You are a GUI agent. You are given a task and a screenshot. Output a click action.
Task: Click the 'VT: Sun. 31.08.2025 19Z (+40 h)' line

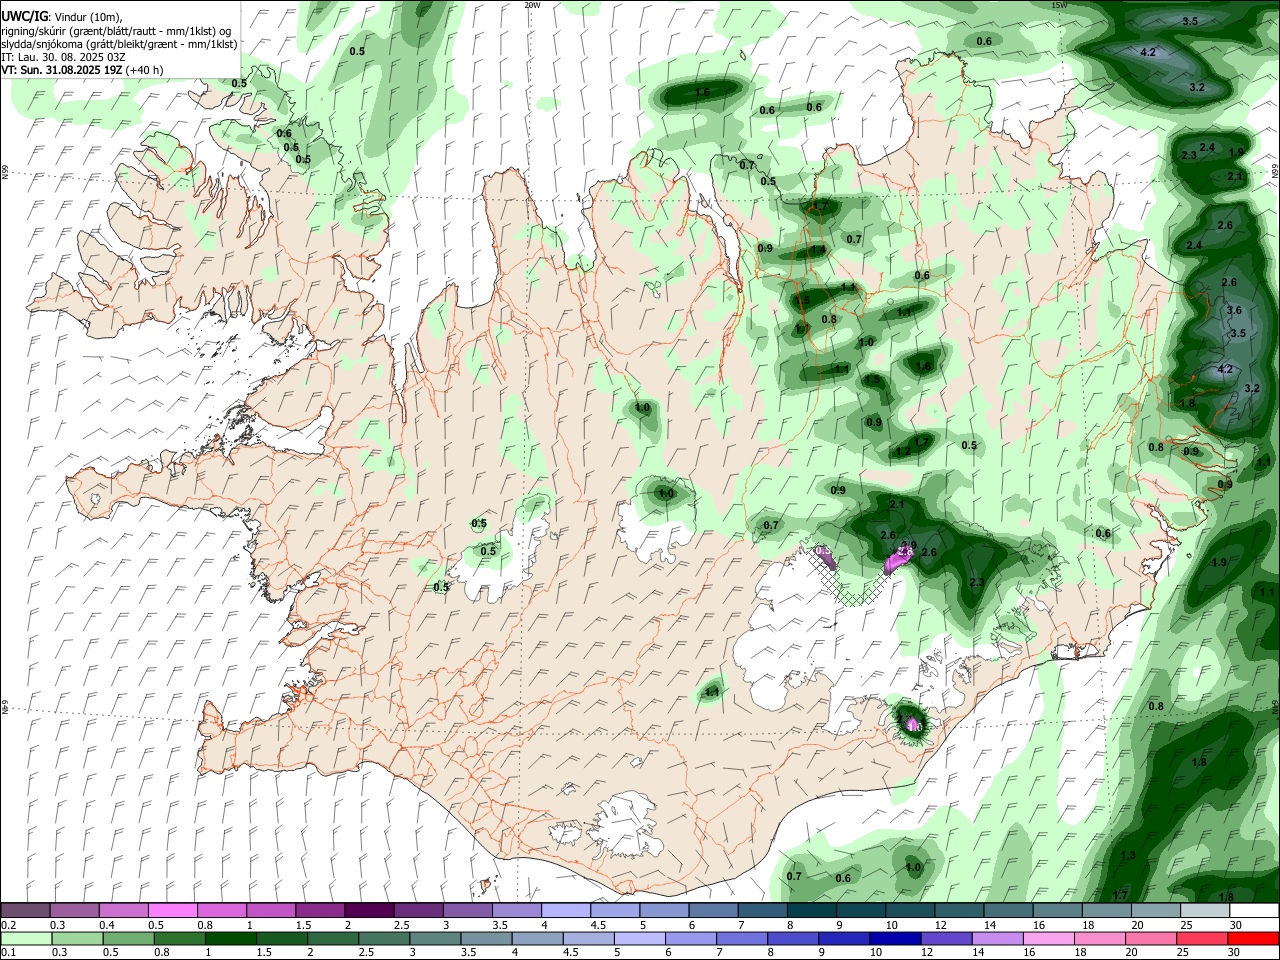coord(81,70)
